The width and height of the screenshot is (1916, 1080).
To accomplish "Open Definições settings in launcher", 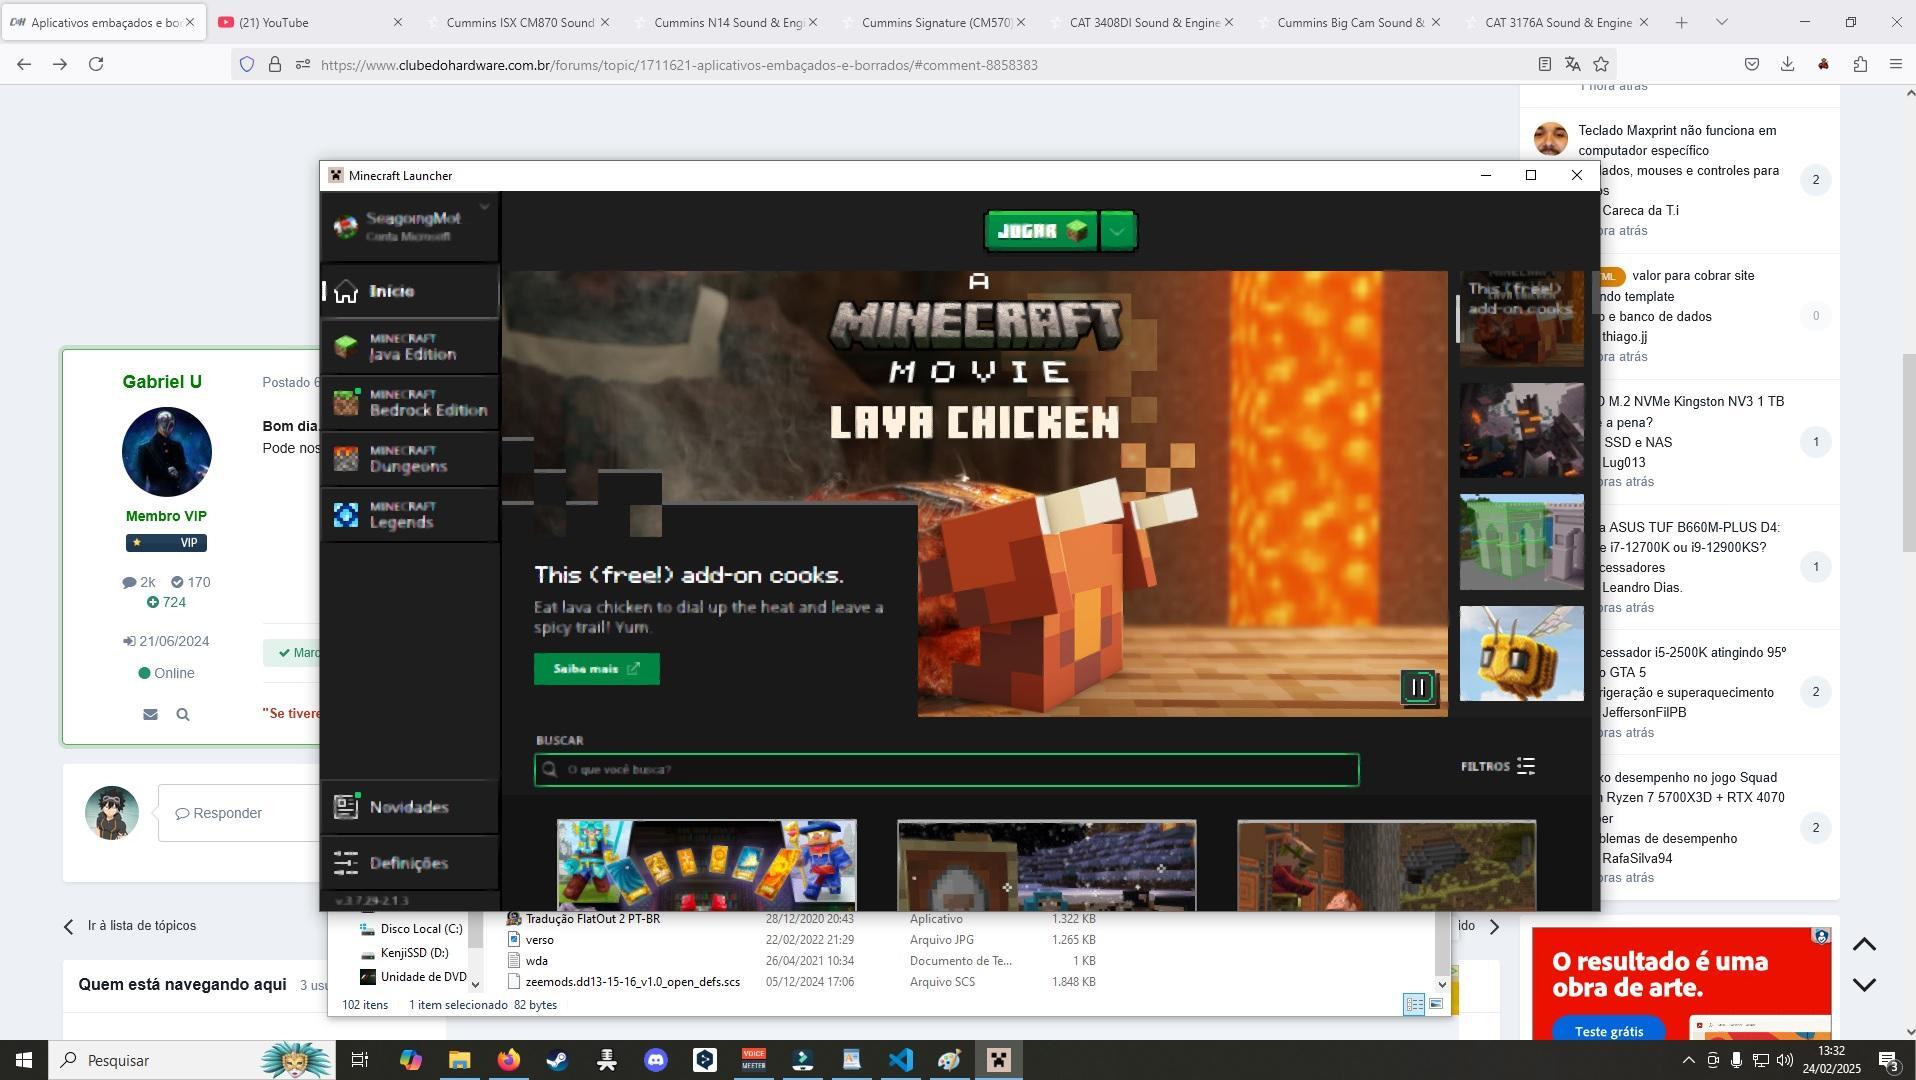I will (x=409, y=863).
